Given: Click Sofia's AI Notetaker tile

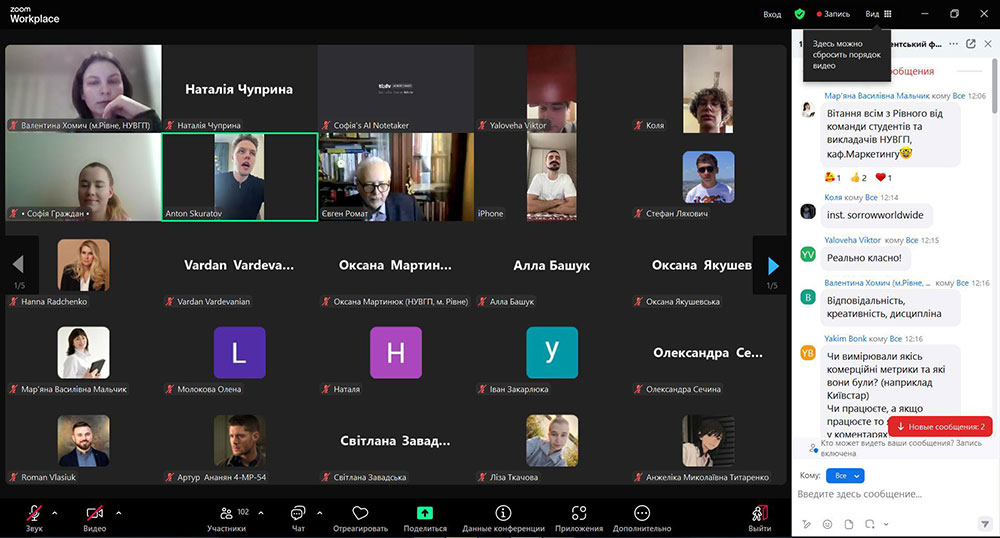Looking at the screenshot, I should coord(396,89).
